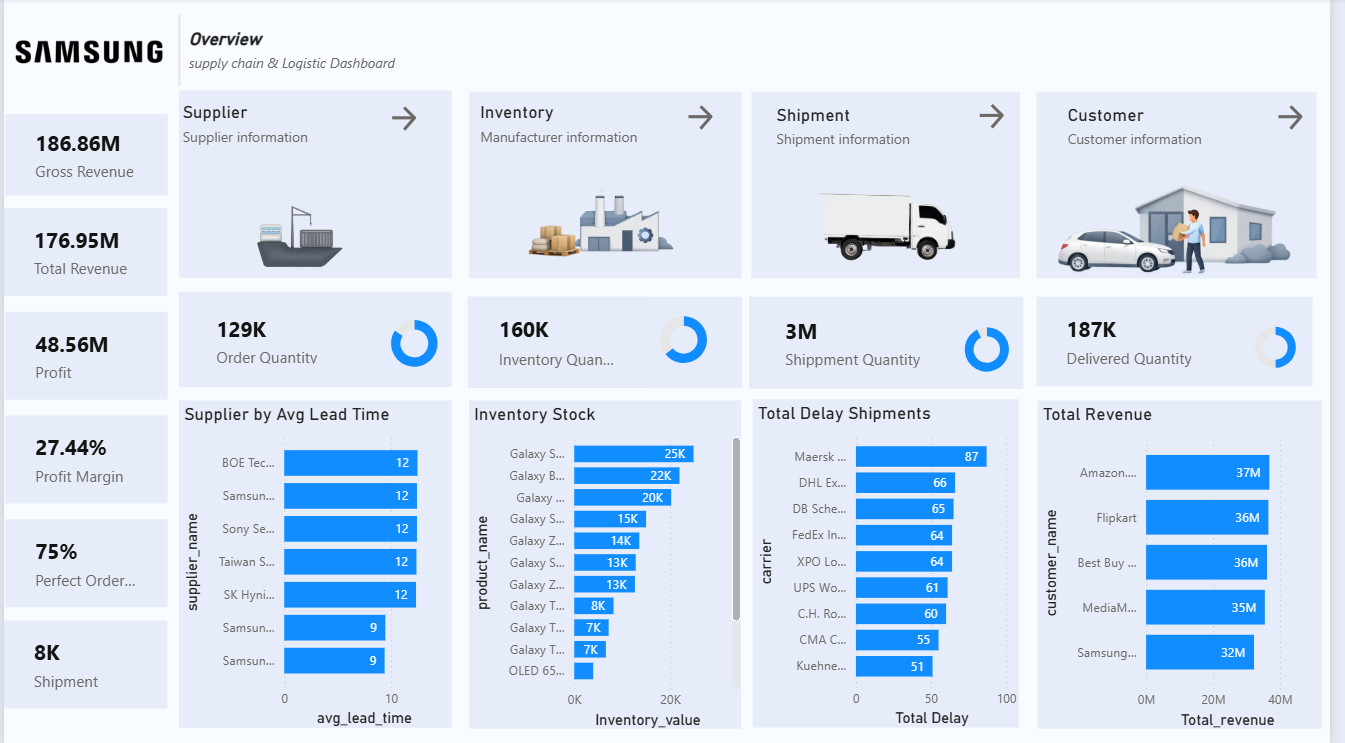Select the 8K Shipment card
The width and height of the screenshot is (1345, 743).
click(86, 664)
